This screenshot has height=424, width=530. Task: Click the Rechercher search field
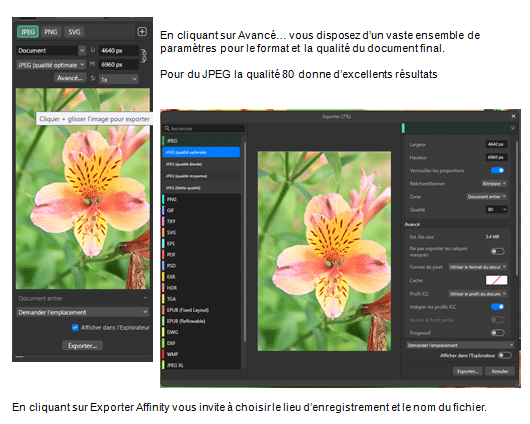(204, 128)
